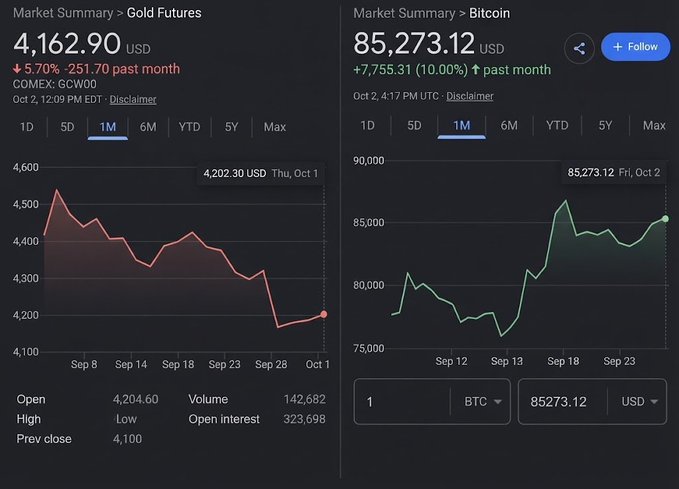Click the COMEX: GCW00 ticker text

tap(55, 84)
